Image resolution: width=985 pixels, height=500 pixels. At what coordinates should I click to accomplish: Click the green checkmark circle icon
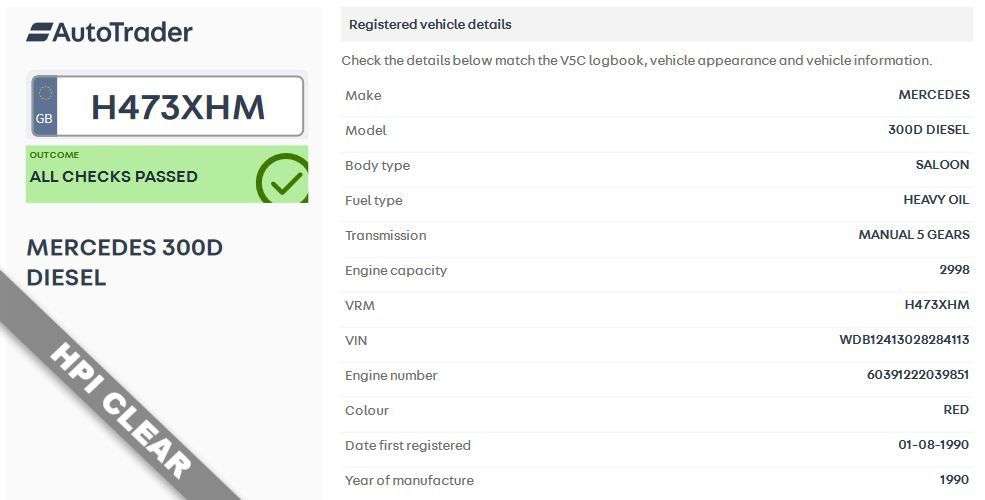pos(283,179)
